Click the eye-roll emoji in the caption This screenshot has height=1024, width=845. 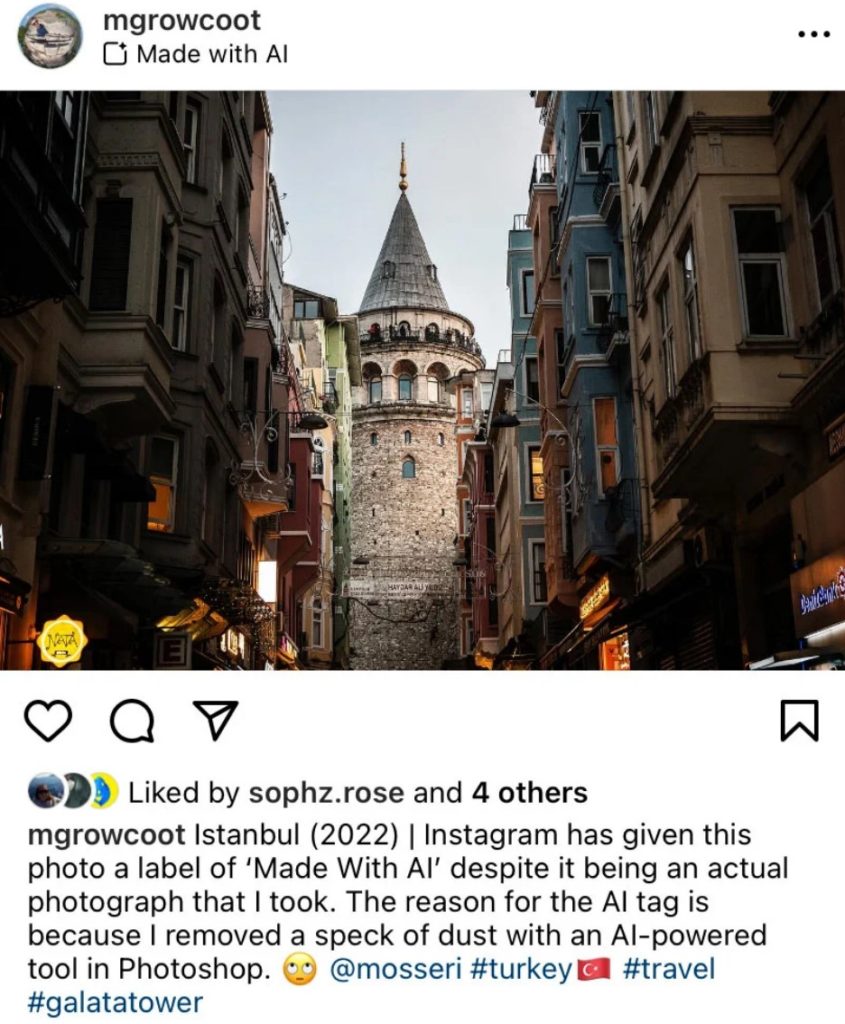[299, 970]
